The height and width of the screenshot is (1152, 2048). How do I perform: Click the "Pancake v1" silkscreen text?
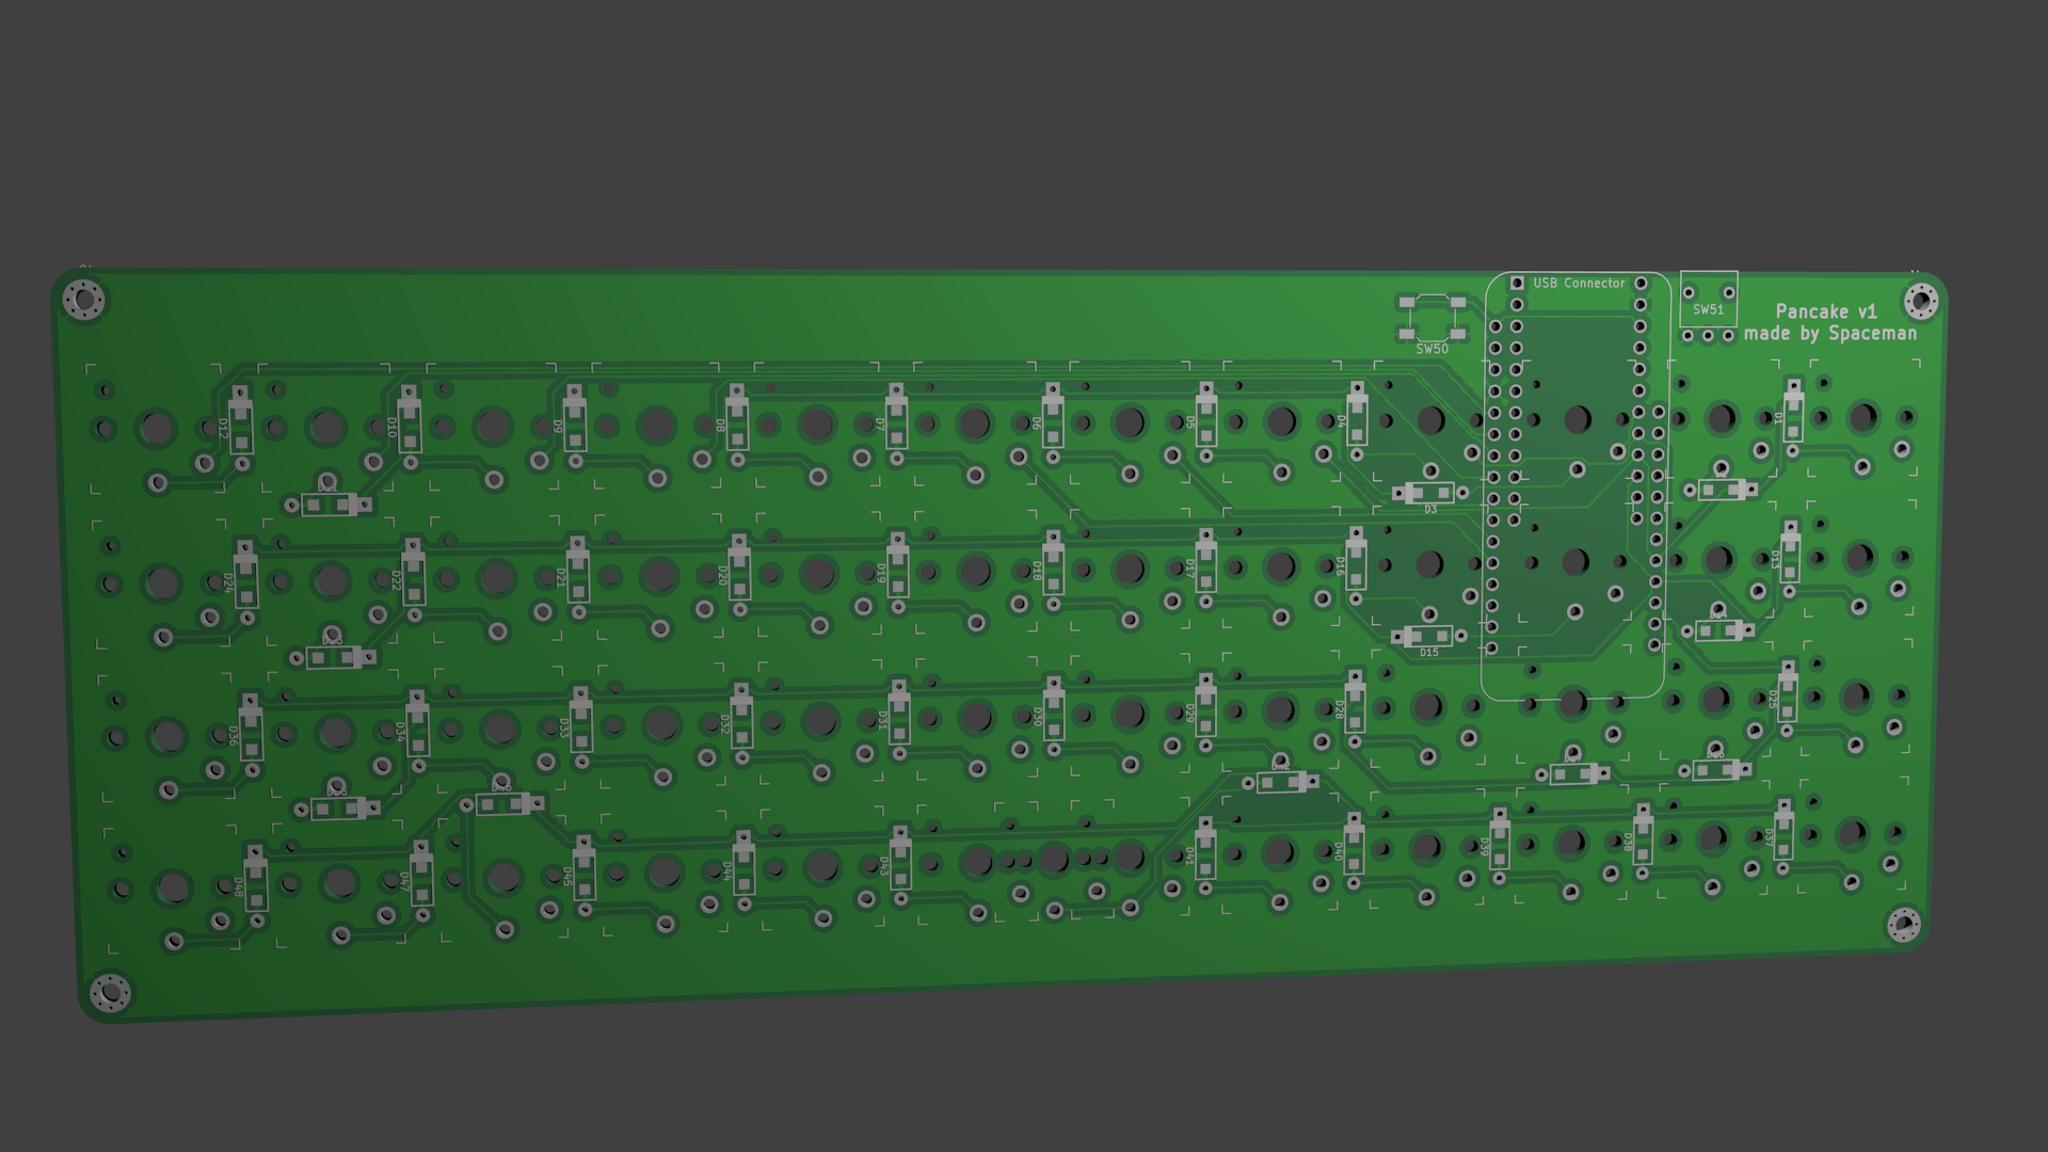(x=1826, y=311)
